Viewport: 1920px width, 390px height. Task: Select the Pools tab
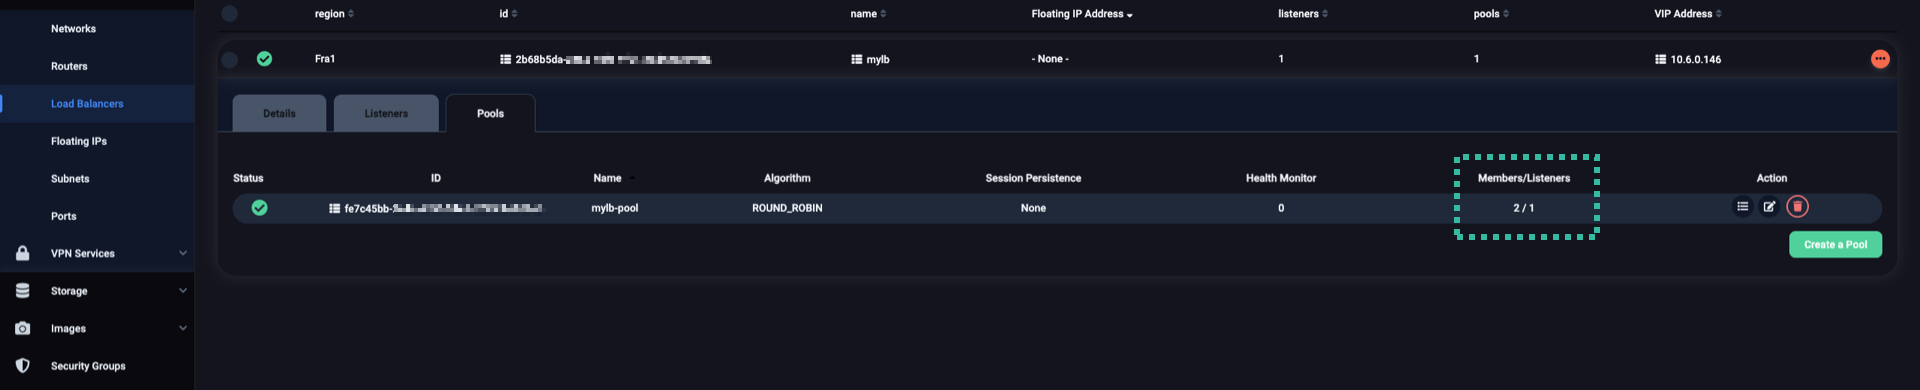(x=490, y=113)
